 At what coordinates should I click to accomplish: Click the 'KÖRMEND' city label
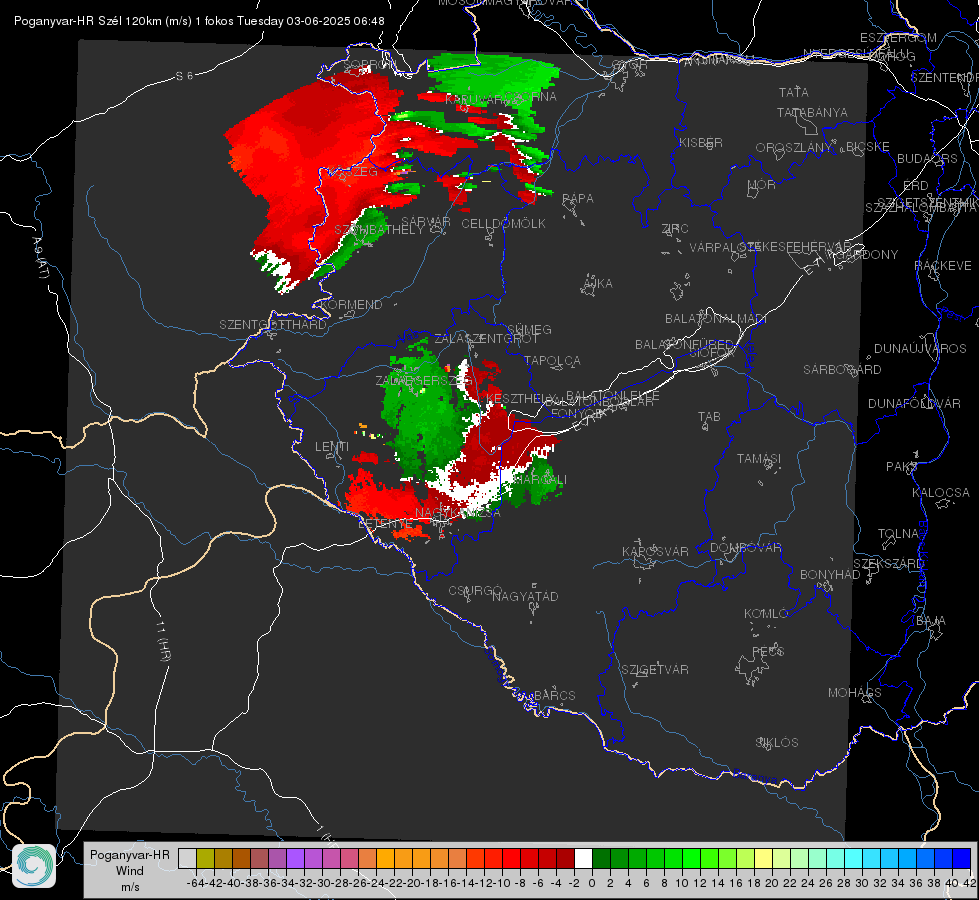tap(351, 305)
